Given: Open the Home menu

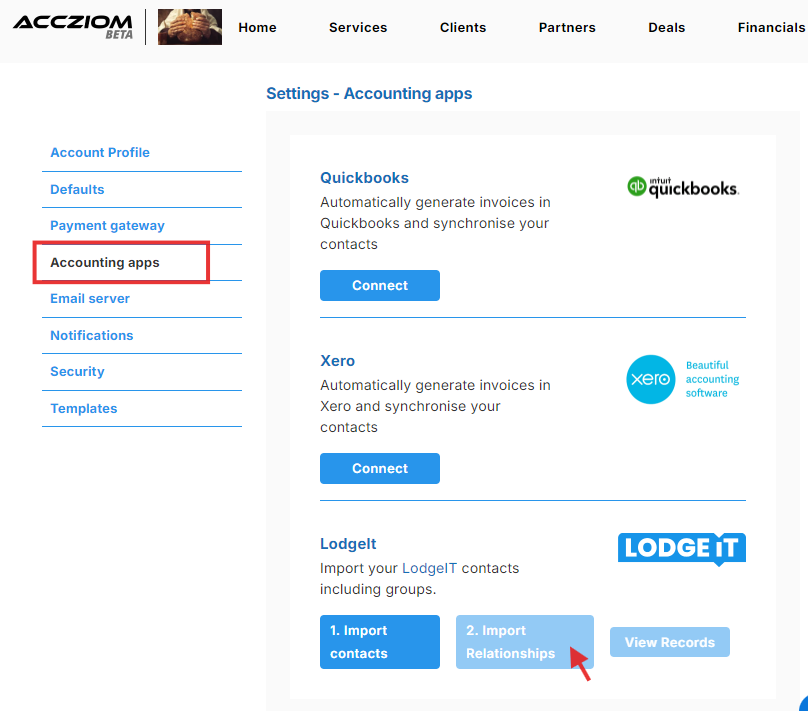Looking at the screenshot, I should (257, 27).
